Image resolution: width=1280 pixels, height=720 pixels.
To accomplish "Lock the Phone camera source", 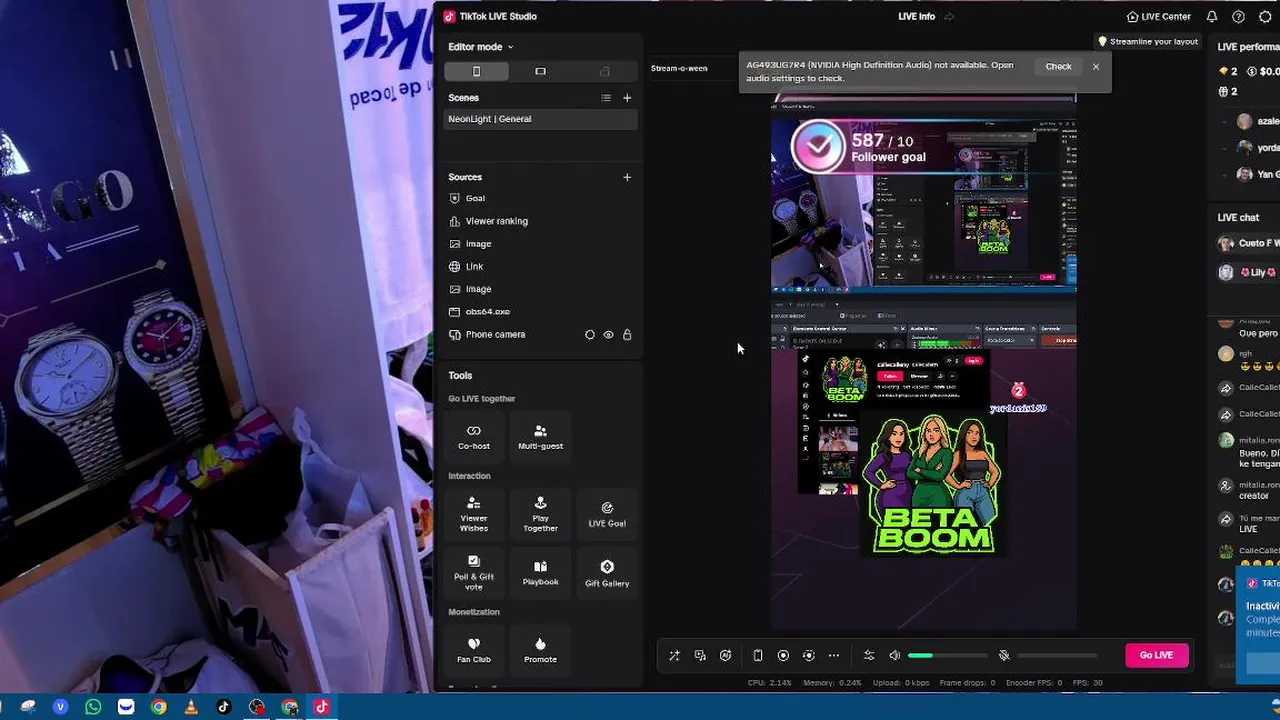I will coord(627,335).
